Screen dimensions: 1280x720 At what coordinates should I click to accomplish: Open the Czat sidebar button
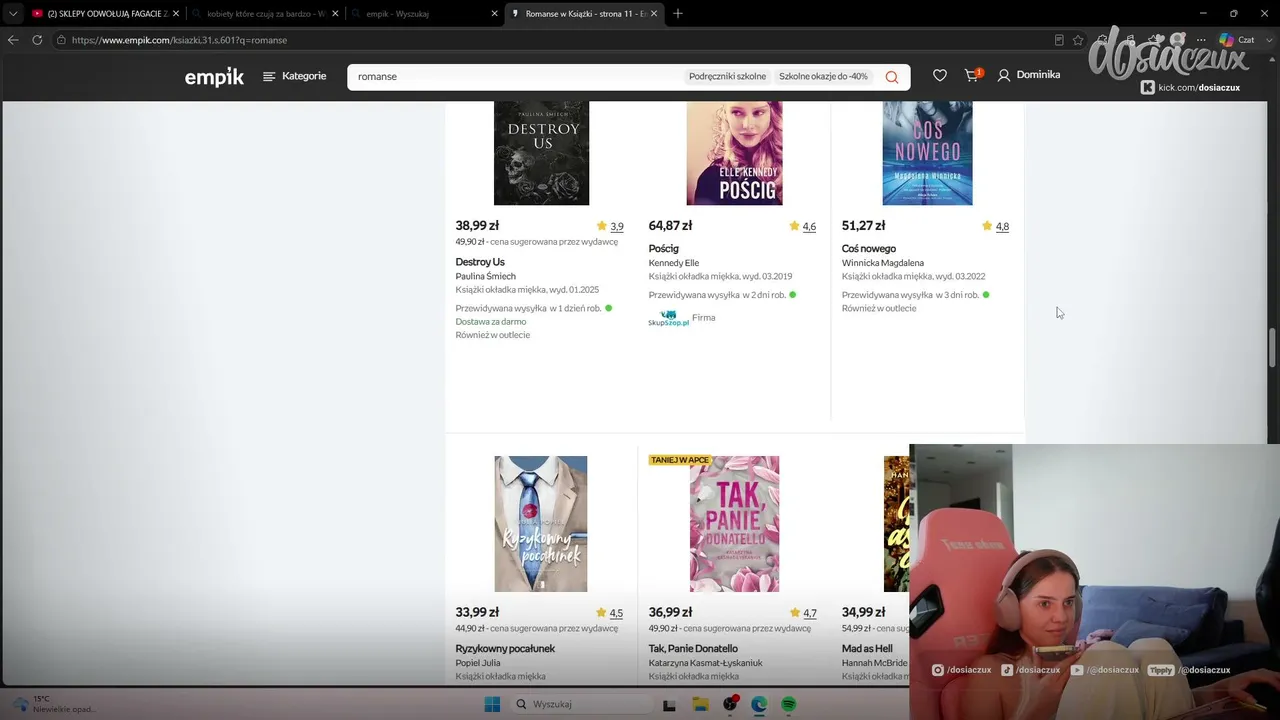point(1237,40)
